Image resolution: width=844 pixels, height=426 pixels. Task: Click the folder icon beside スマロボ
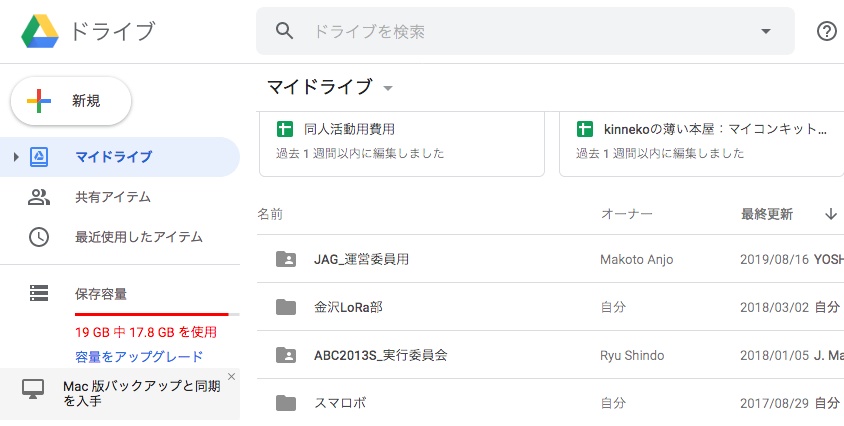[x=286, y=403]
